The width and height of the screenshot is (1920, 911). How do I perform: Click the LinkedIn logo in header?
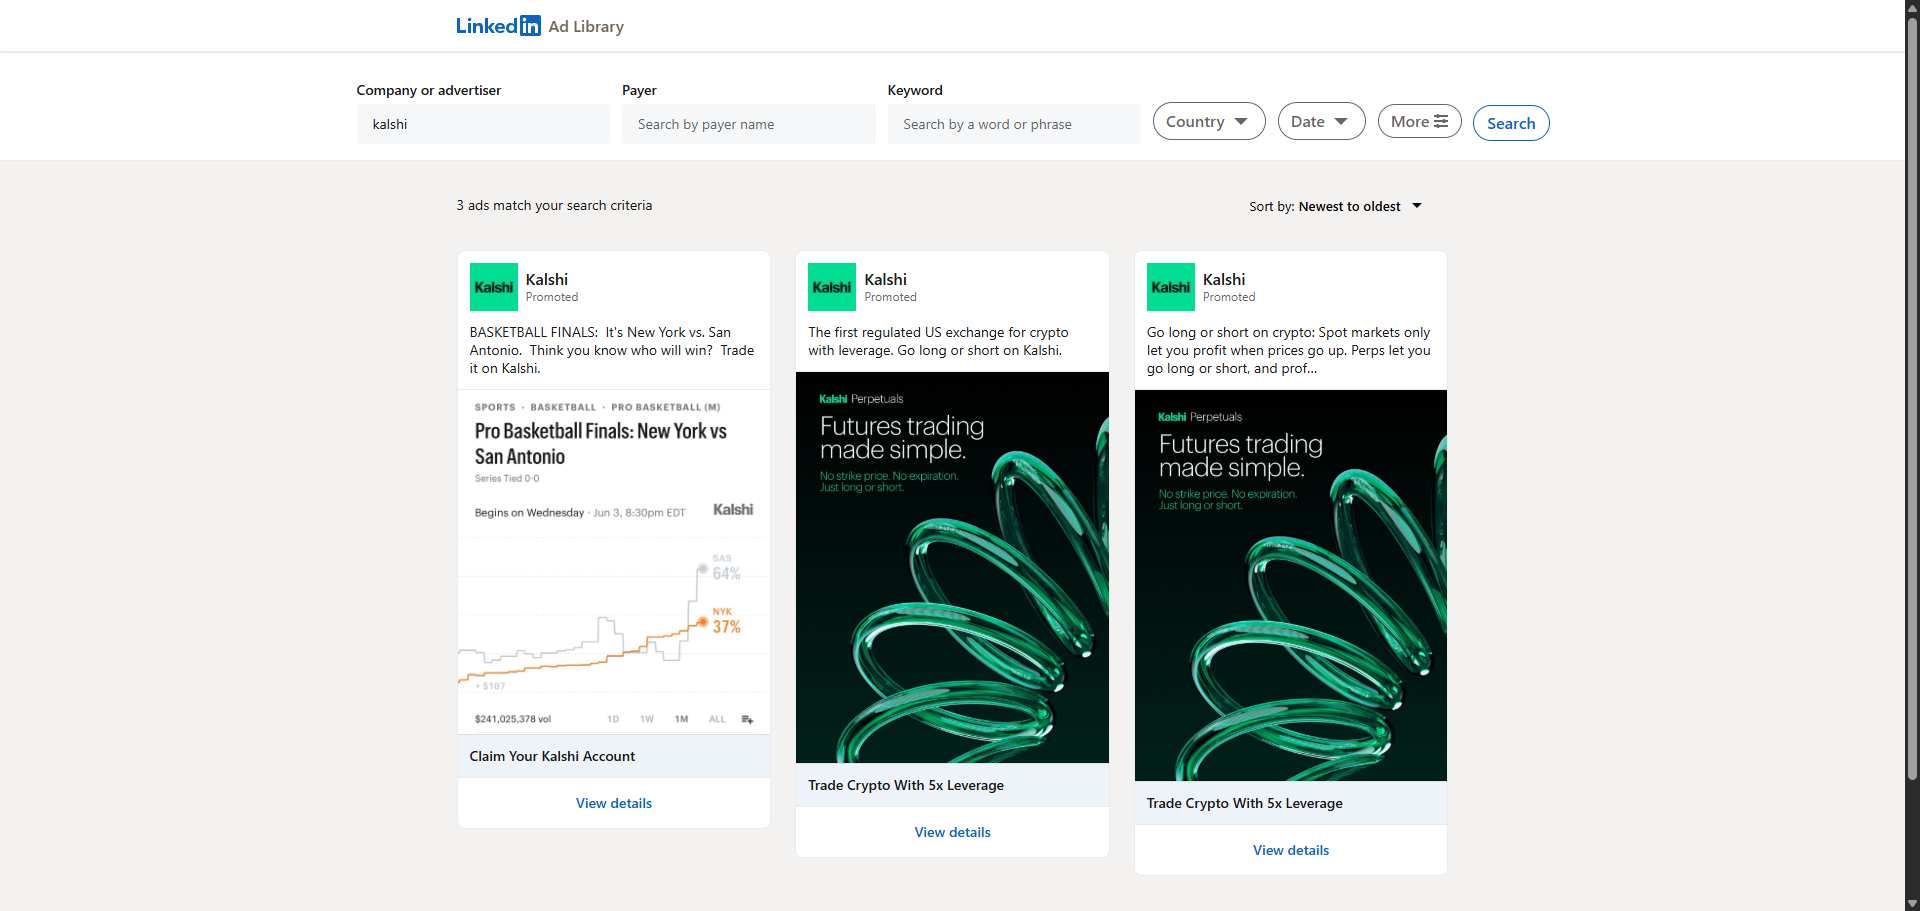coord(498,26)
